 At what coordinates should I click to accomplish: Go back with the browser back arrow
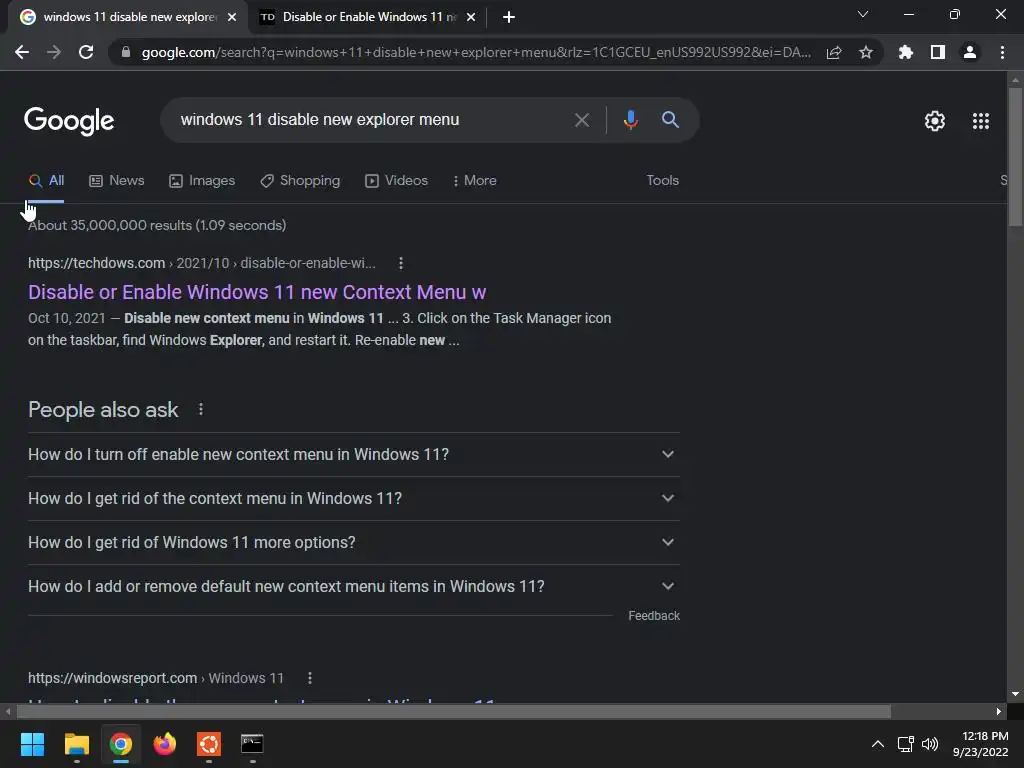click(22, 52)
